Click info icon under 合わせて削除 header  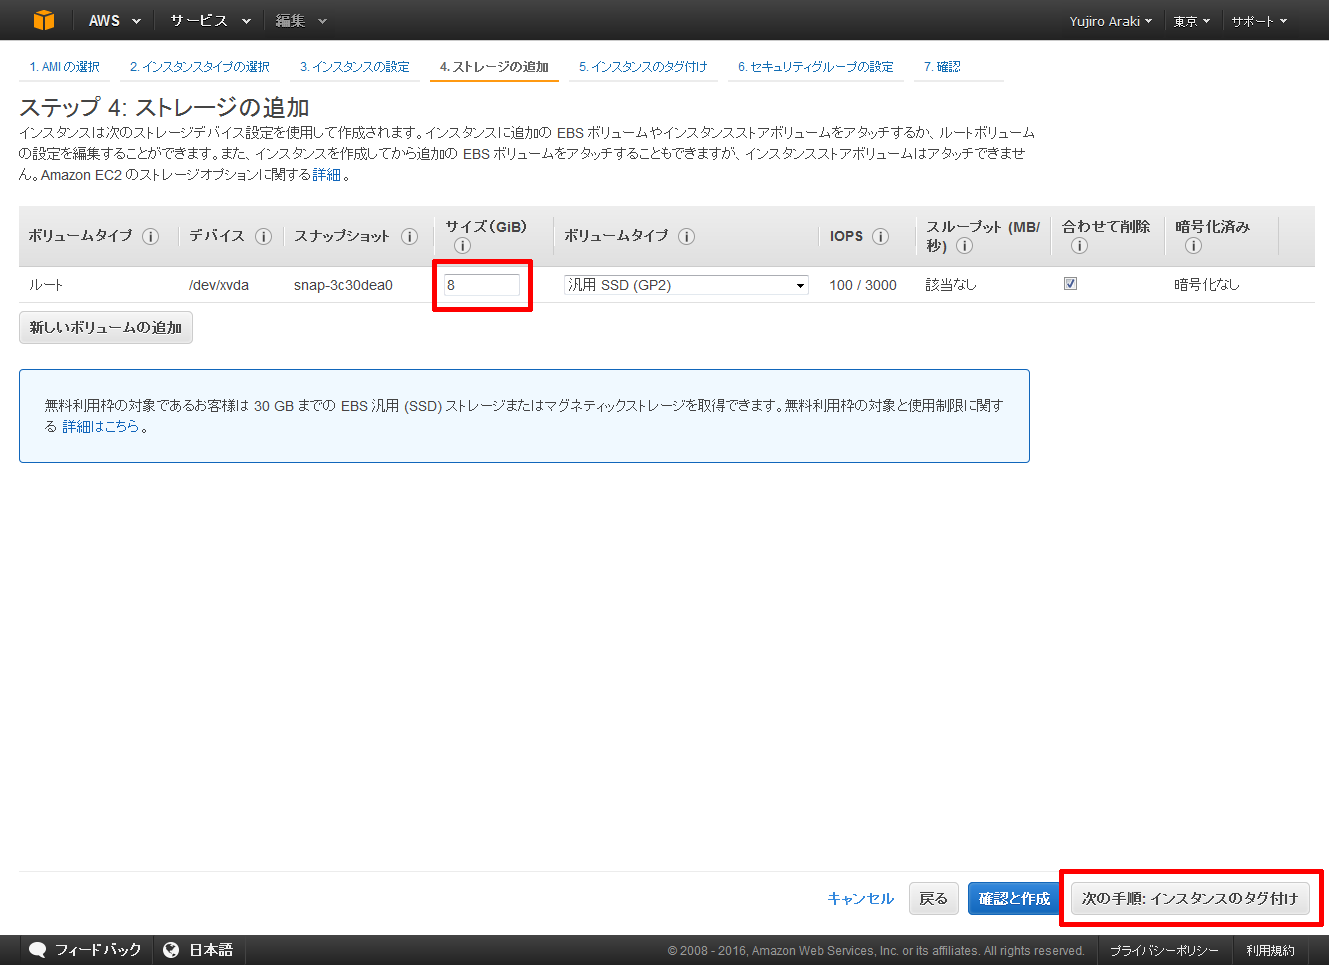click(1079, 246)
